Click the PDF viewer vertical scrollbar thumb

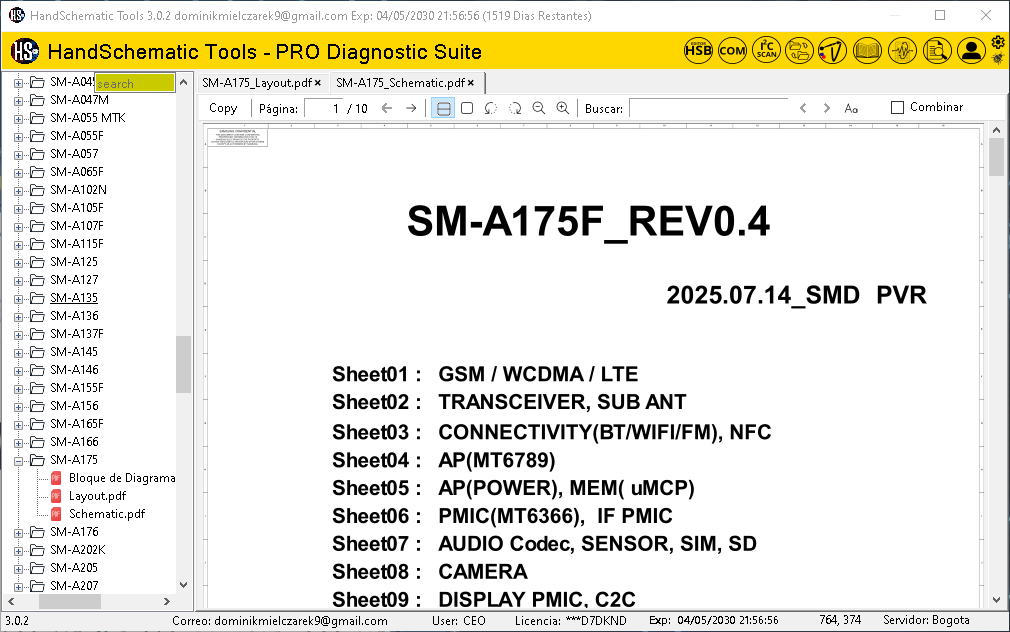[x=996, y=157]
